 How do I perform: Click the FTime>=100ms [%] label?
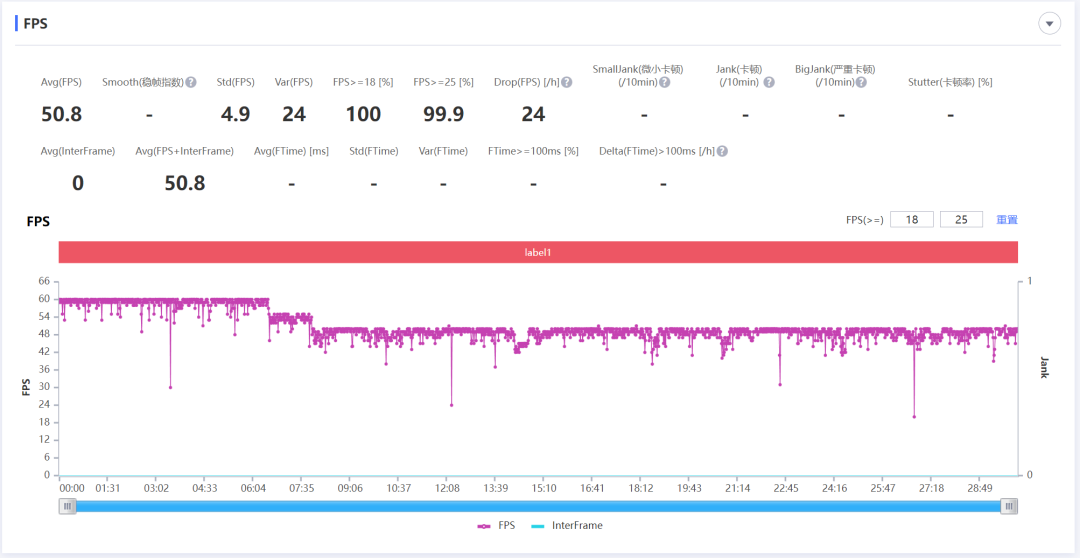pyautogui.click(x=533, y=151)
